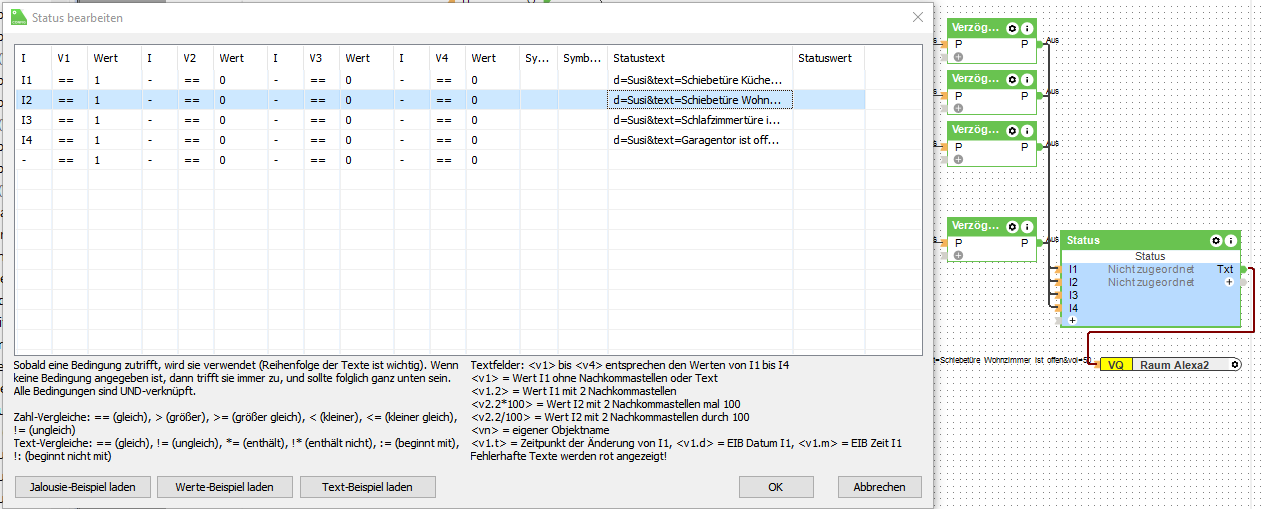The height and width of the screenshot is (509, 1261).
Task: Click plus icon on topmost Verzög... block
Action: click(x=958, y=56)
